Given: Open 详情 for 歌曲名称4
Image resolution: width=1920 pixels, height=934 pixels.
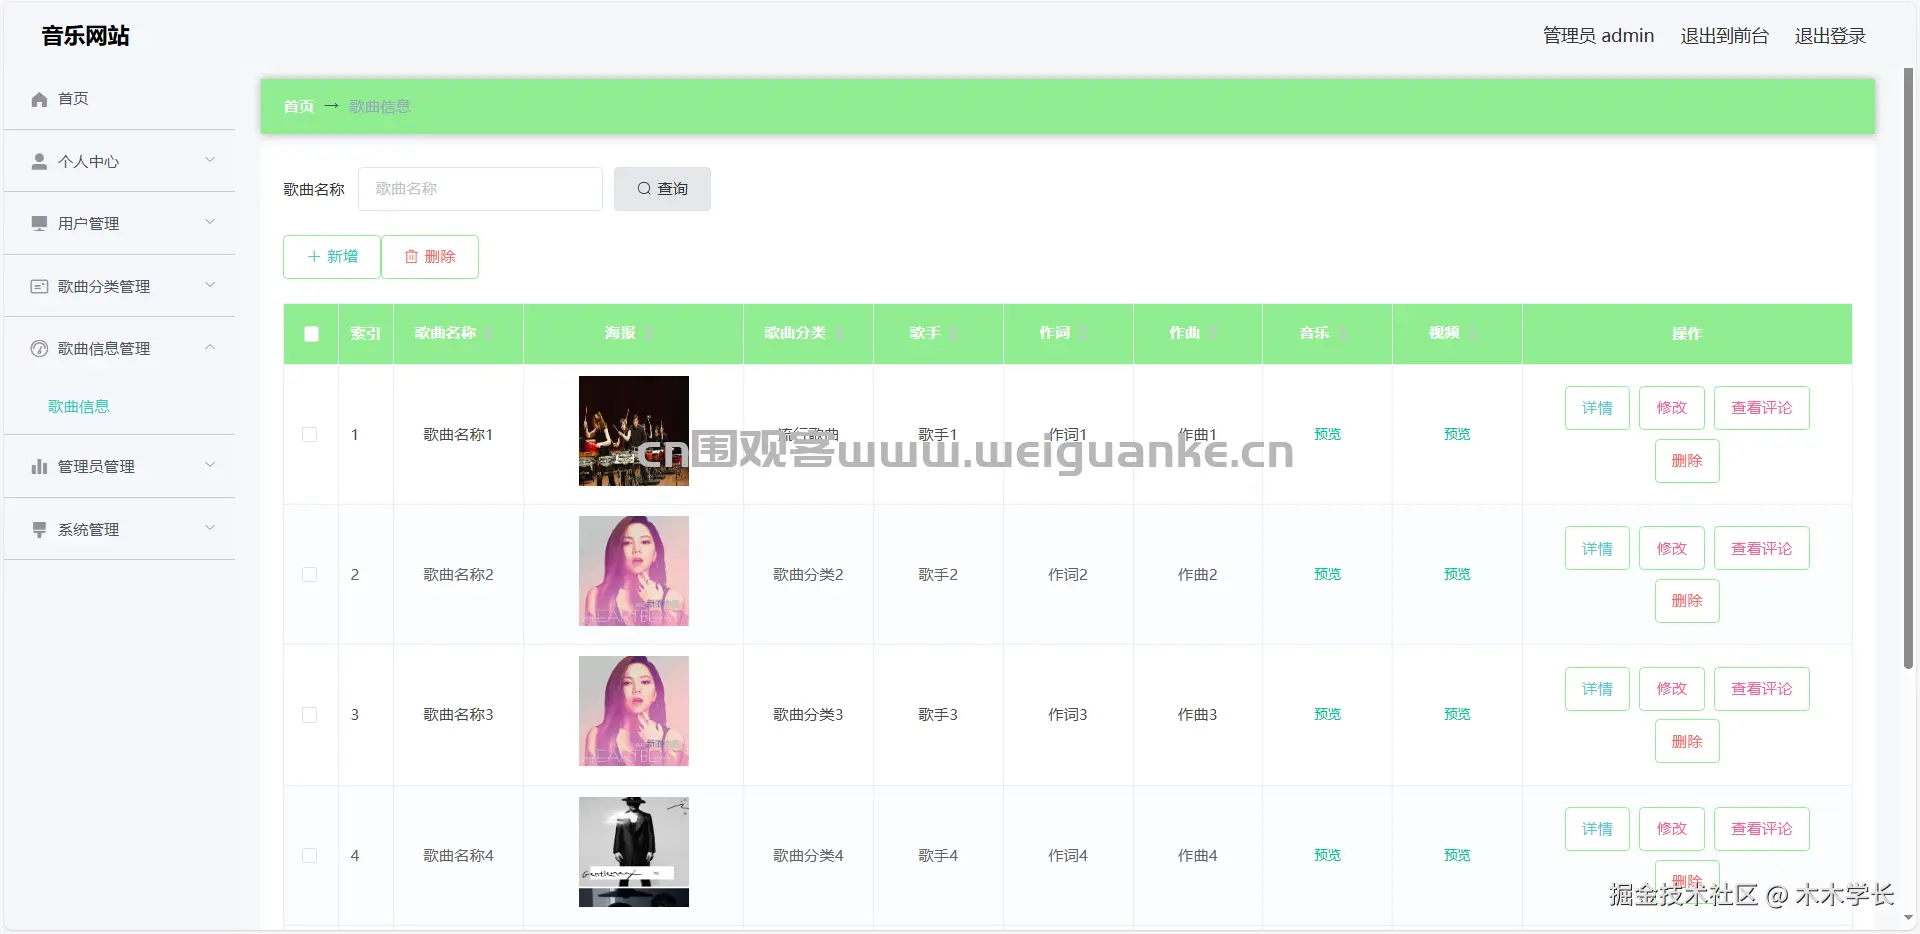Looking at the screenshot, I should (1597, 829).
